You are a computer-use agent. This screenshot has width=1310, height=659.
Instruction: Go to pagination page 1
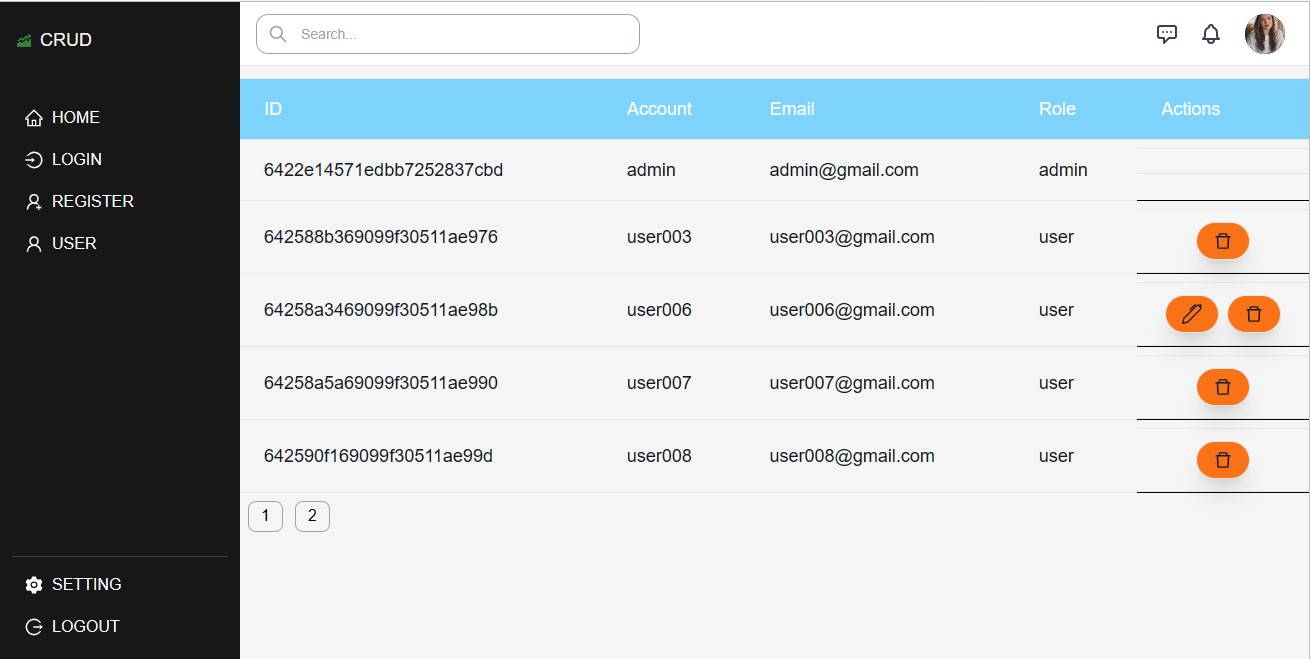[x=265, y=516]
